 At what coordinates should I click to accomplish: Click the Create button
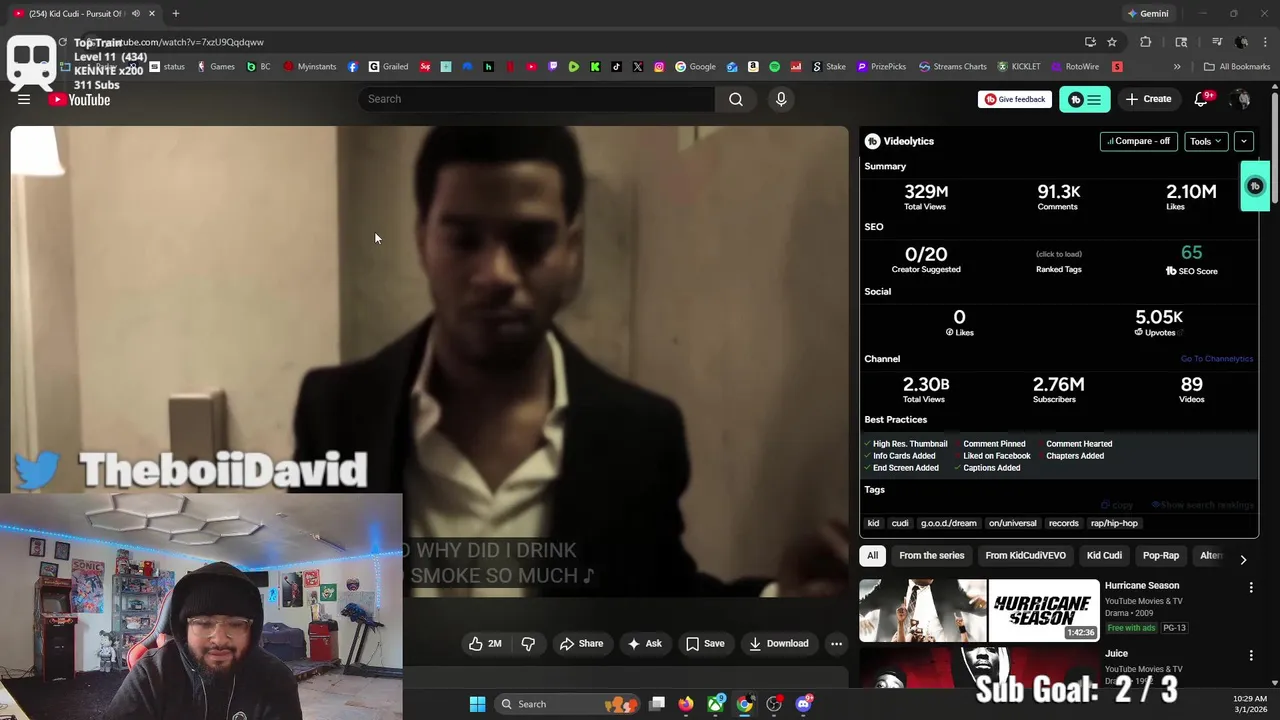tap(1148, 99)
